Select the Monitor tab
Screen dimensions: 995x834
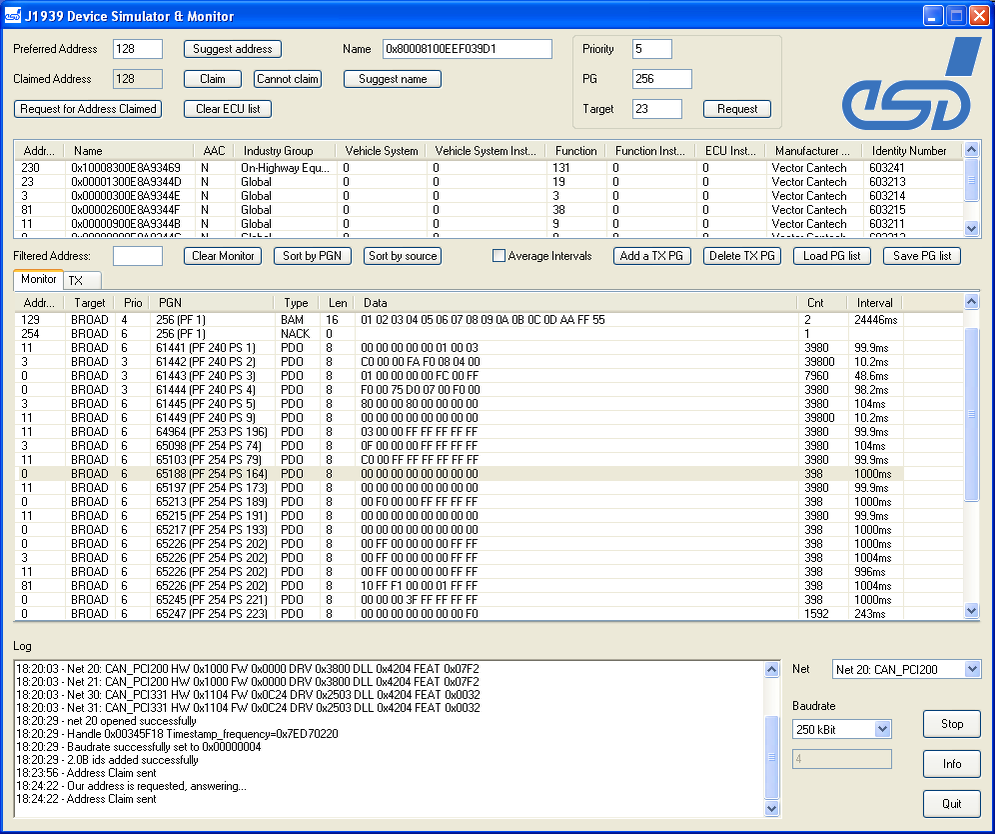click(x=39, y=280)
